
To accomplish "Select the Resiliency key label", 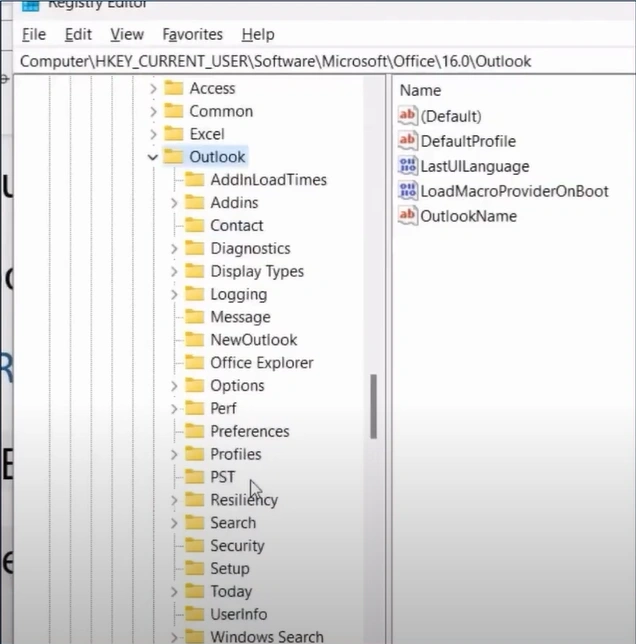I will click(244, 500).
